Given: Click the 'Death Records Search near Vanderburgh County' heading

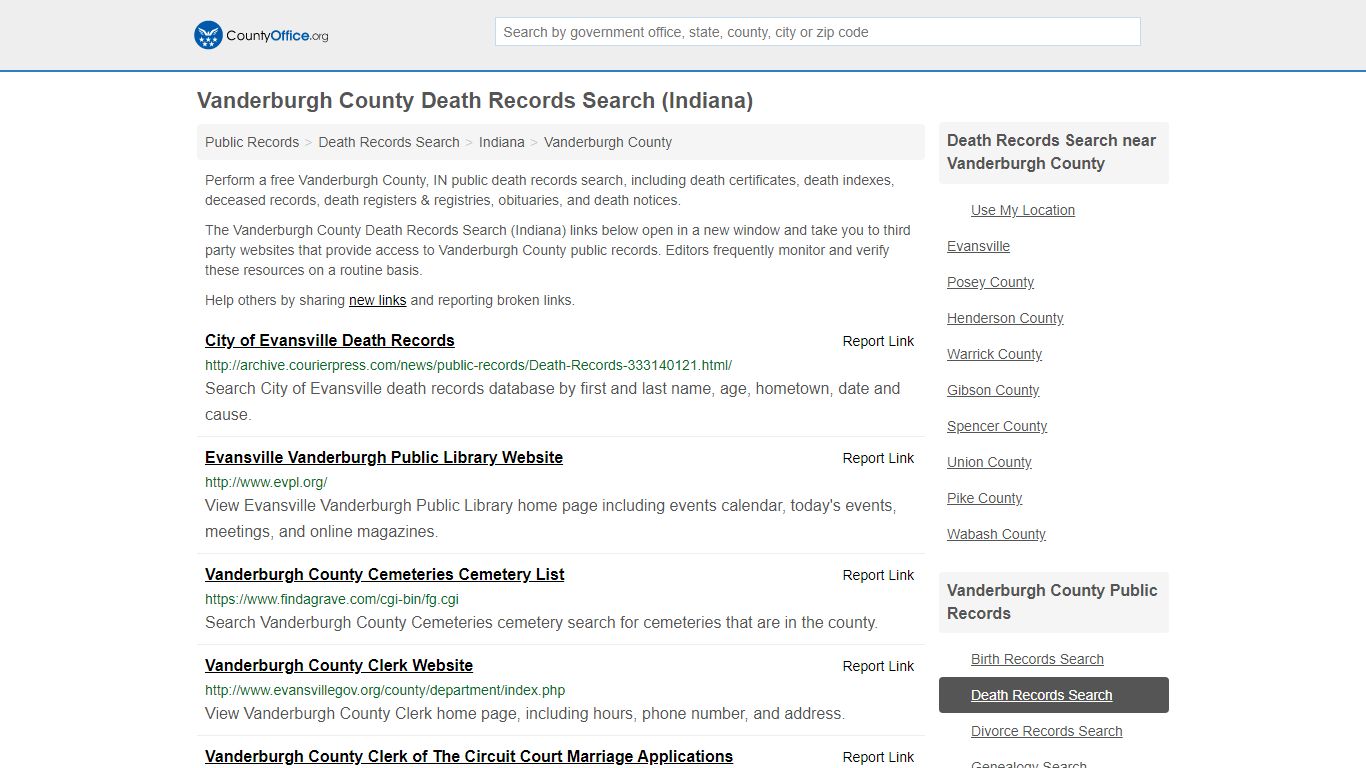Looking at the screenshot, I should [1051, 152].
